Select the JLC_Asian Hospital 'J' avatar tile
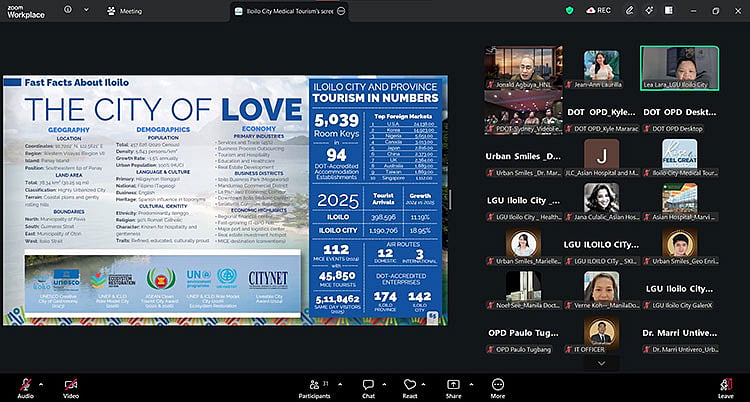The image size is (750, 402). click(601, 157)
